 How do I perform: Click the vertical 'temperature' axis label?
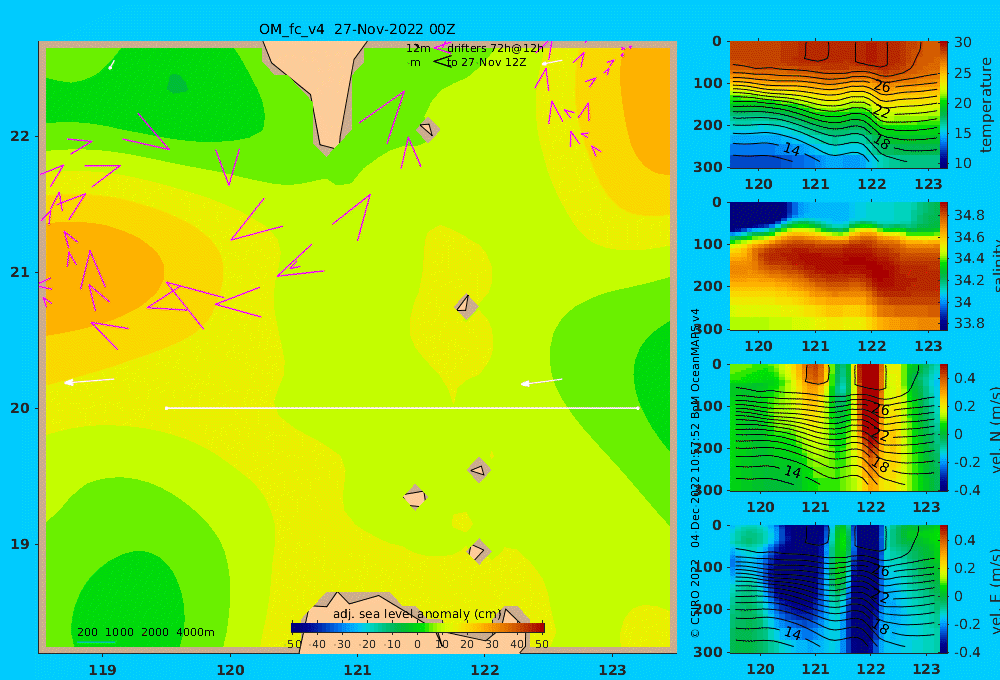986,105
